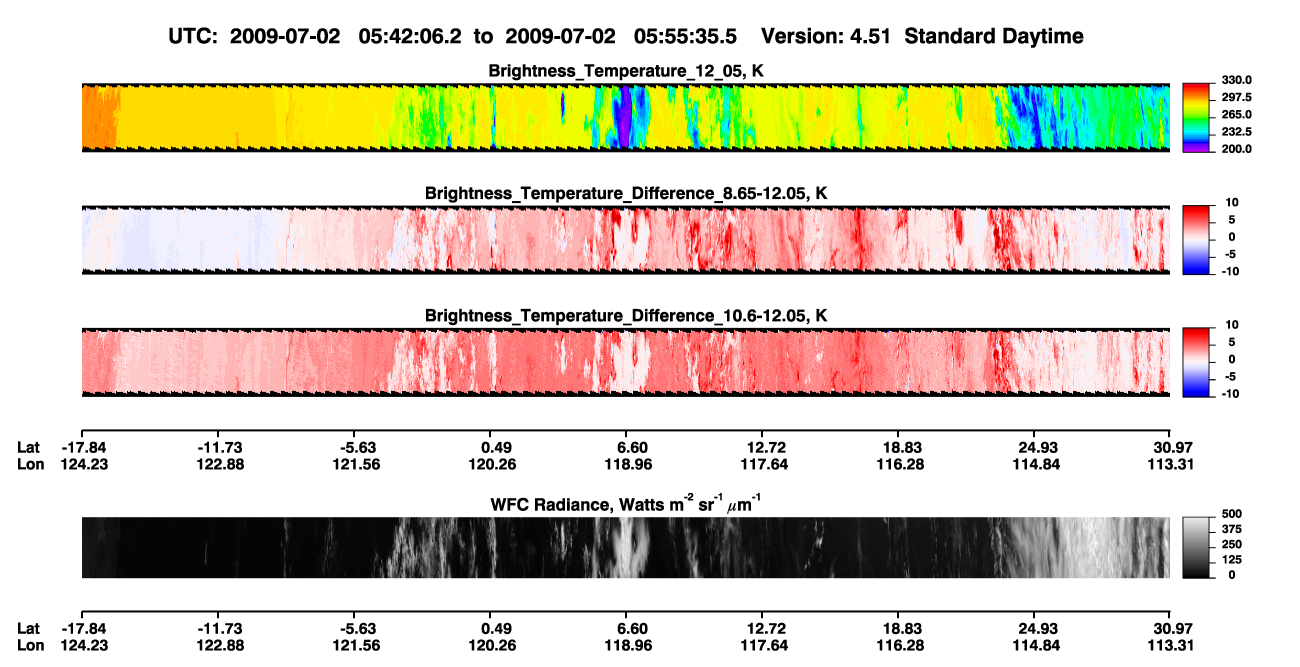Click the 'Brightness_Temperature_12_05, K' panel title
The image size is (1300, 667).
[626, 71]
